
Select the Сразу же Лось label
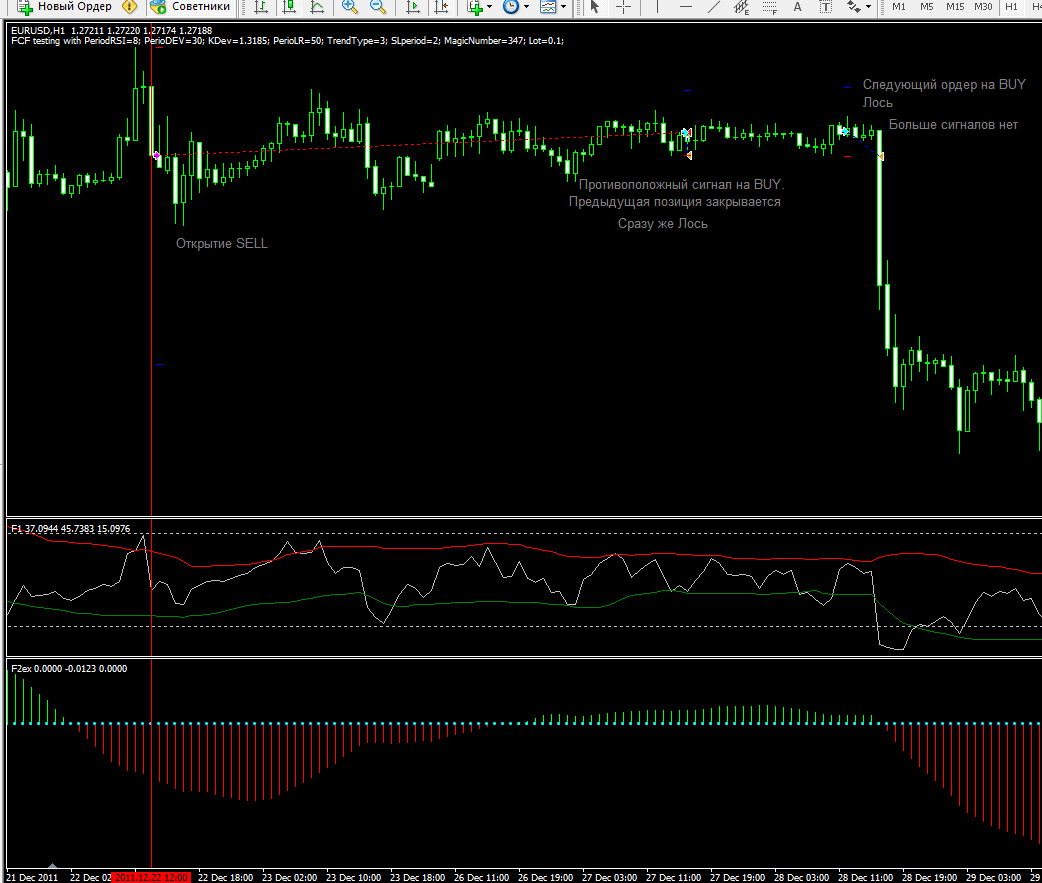[663, 224]
